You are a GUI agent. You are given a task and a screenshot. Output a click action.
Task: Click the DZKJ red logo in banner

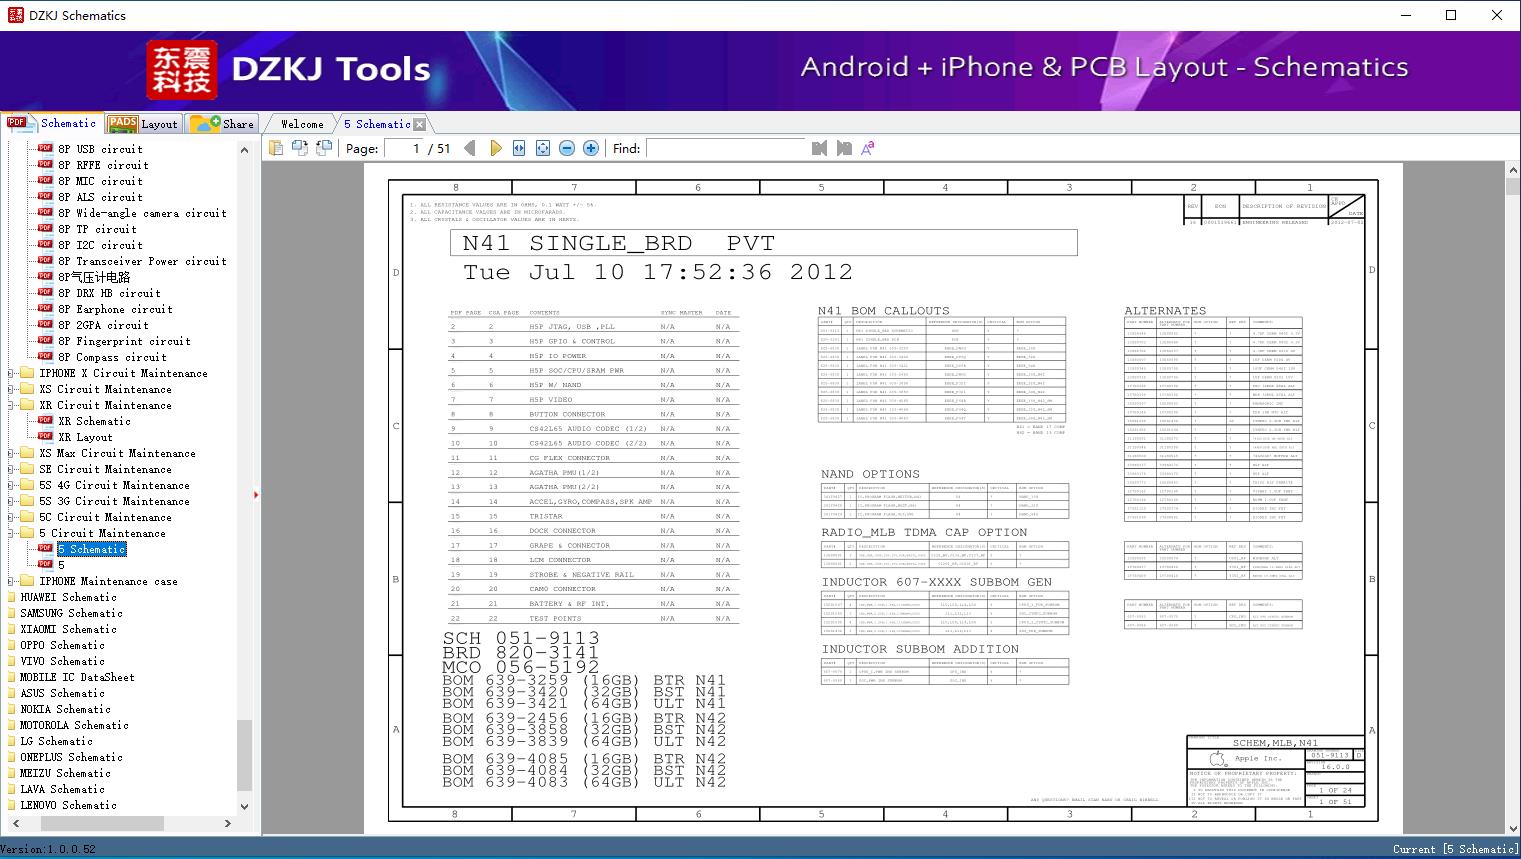pyautogui.click(x=182, y=70)
